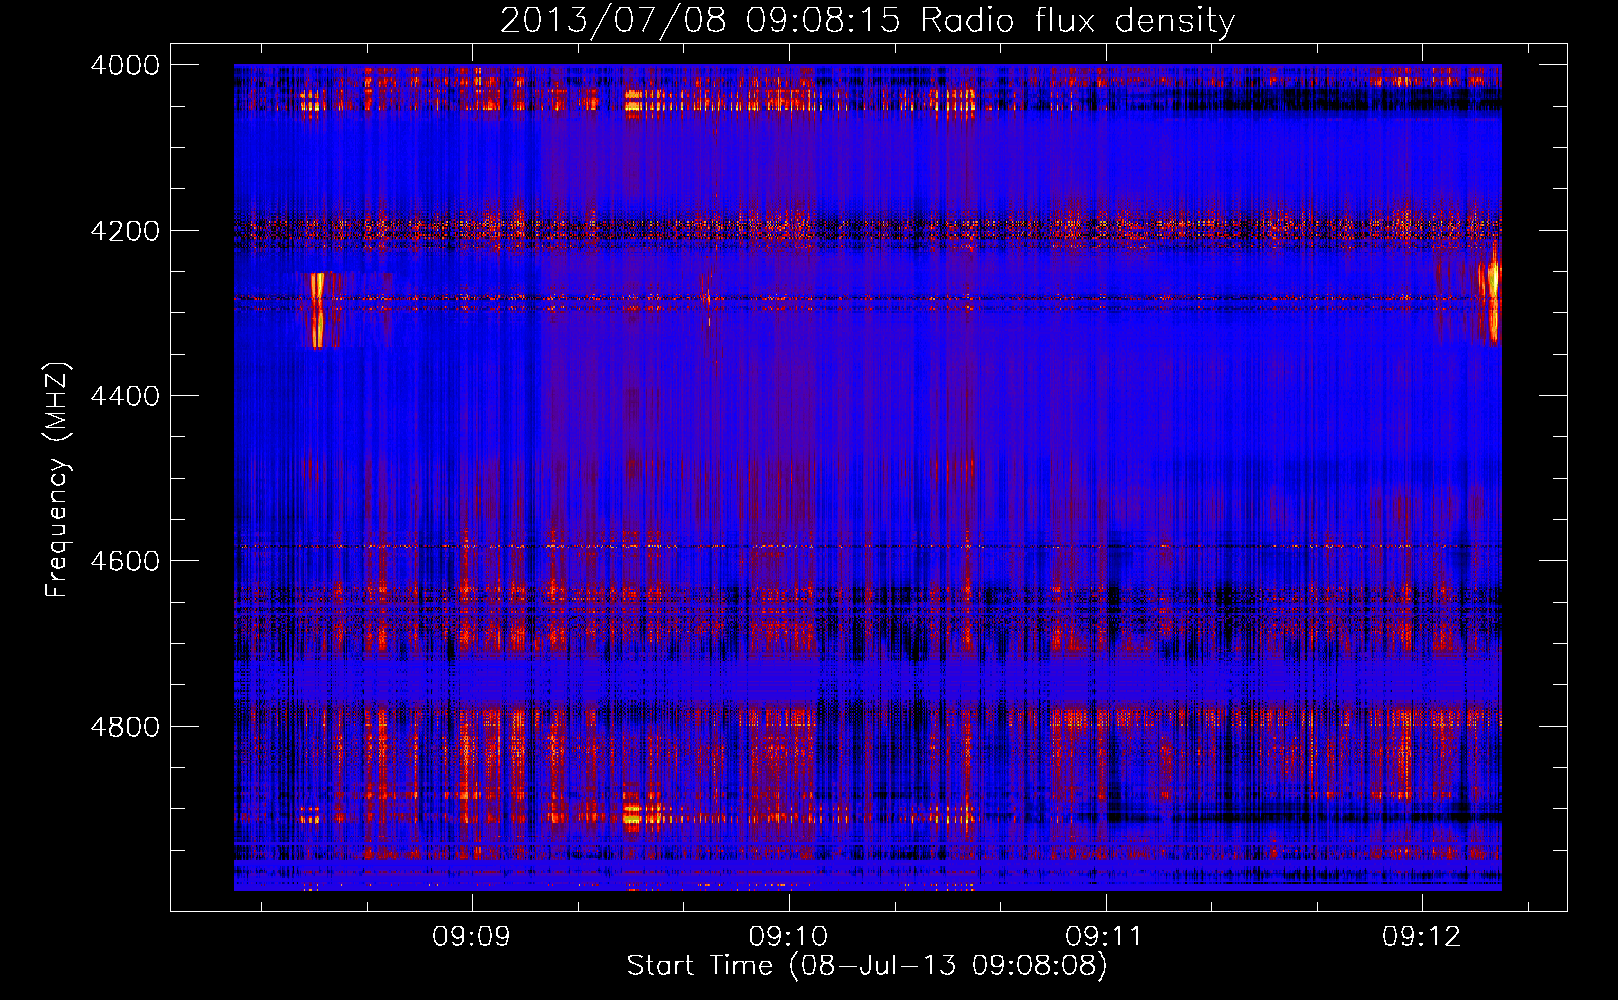Click the "Start Time (08-Jul-13 09:08:08)" axis label
Screen dimensions: 1618x1000
tap(867, 966)
